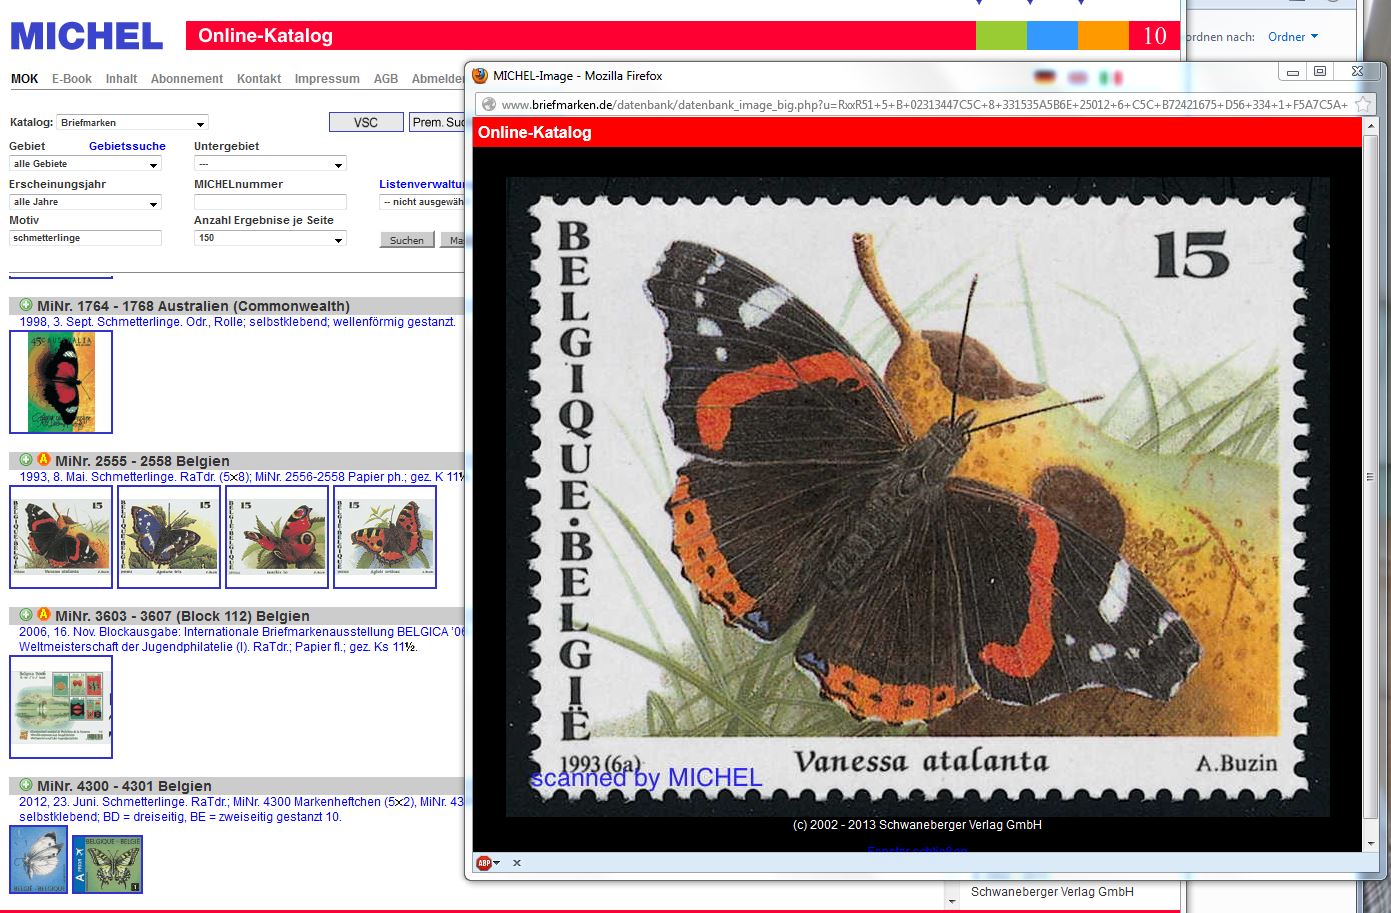This screenshot has height=913, width=1391.
Task: Click the Firefox icon in popup title bar
Action: point(480,76)
